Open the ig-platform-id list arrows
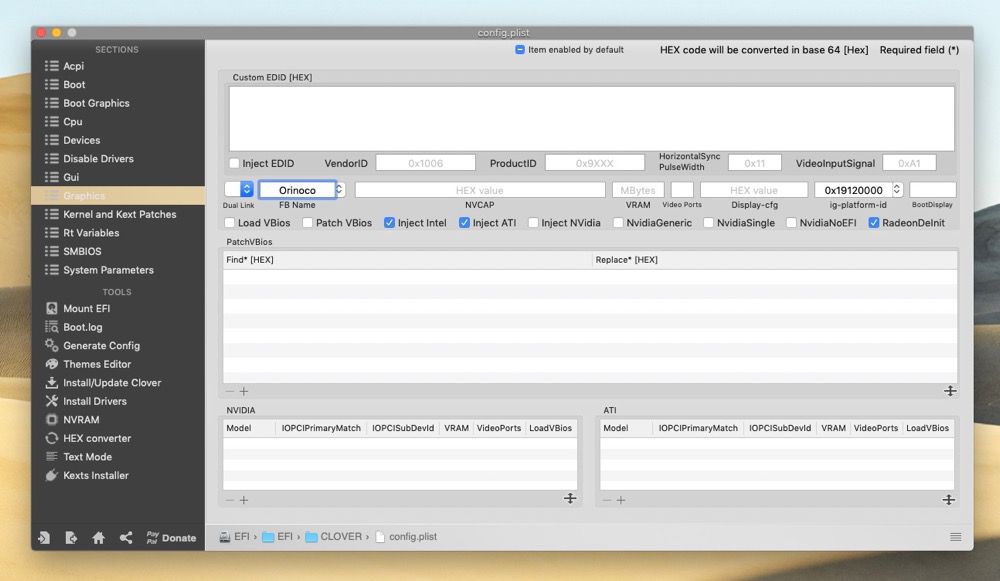The image size is (1000, 581). point(897,189)
